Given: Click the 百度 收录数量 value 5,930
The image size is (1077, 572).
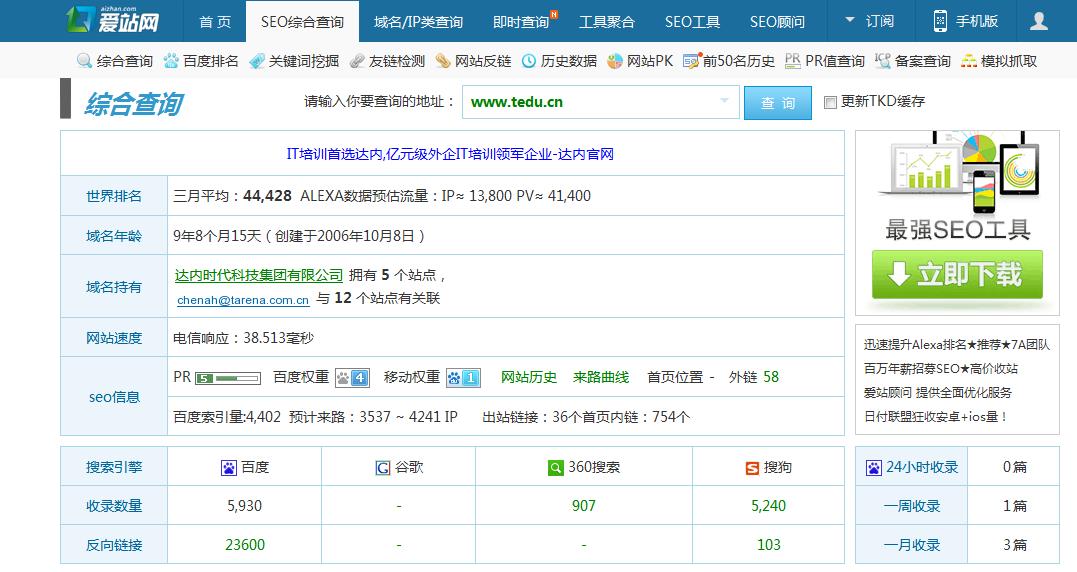Looking at the screenshot, I should 245,506.
